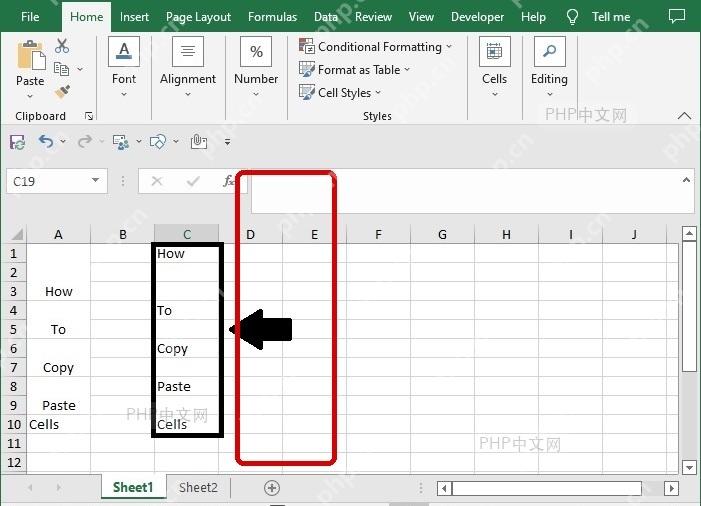Click the horizontal scrollbar left arrow
Image resolution: width=701 pixels, height=506 pixels.
444,488
